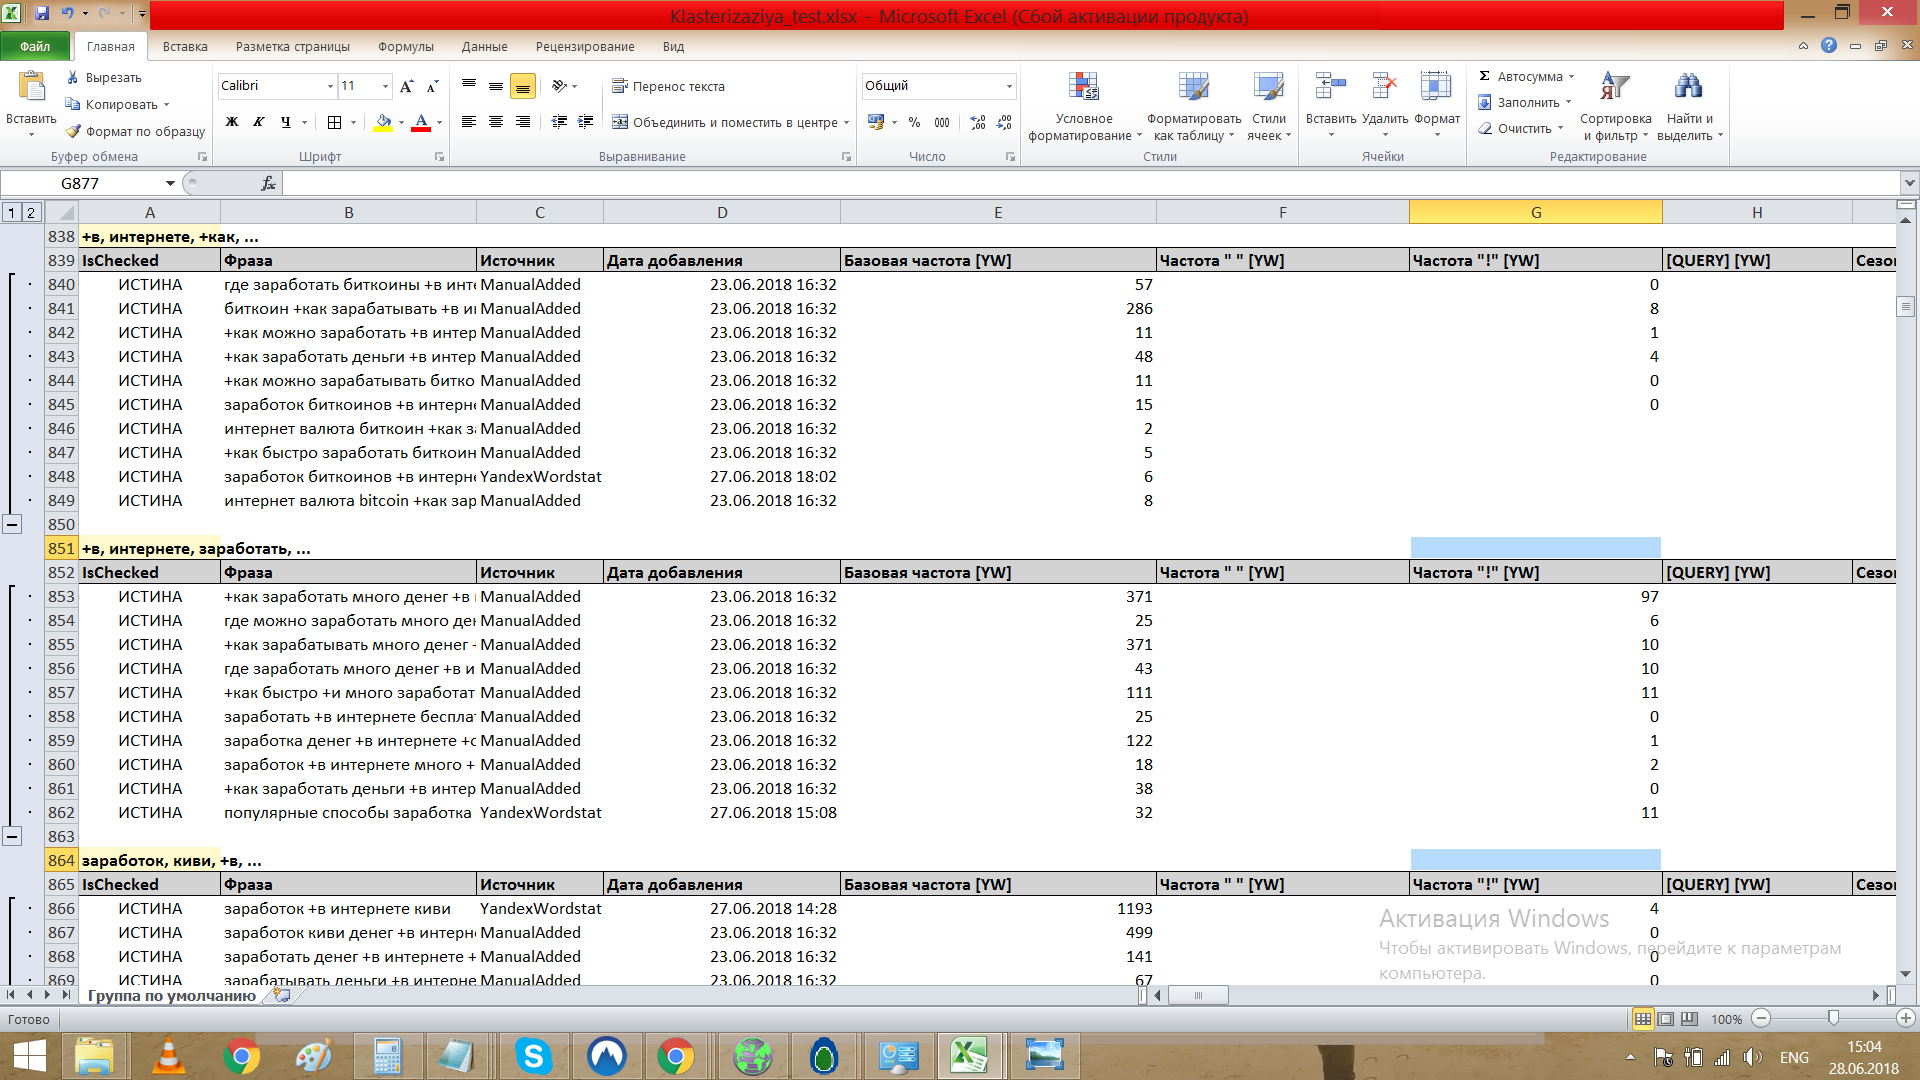The height and width of the screenshot is (1080, 1920).
Task: Collapse the outline group at row 863
Action: coord(12,836)
